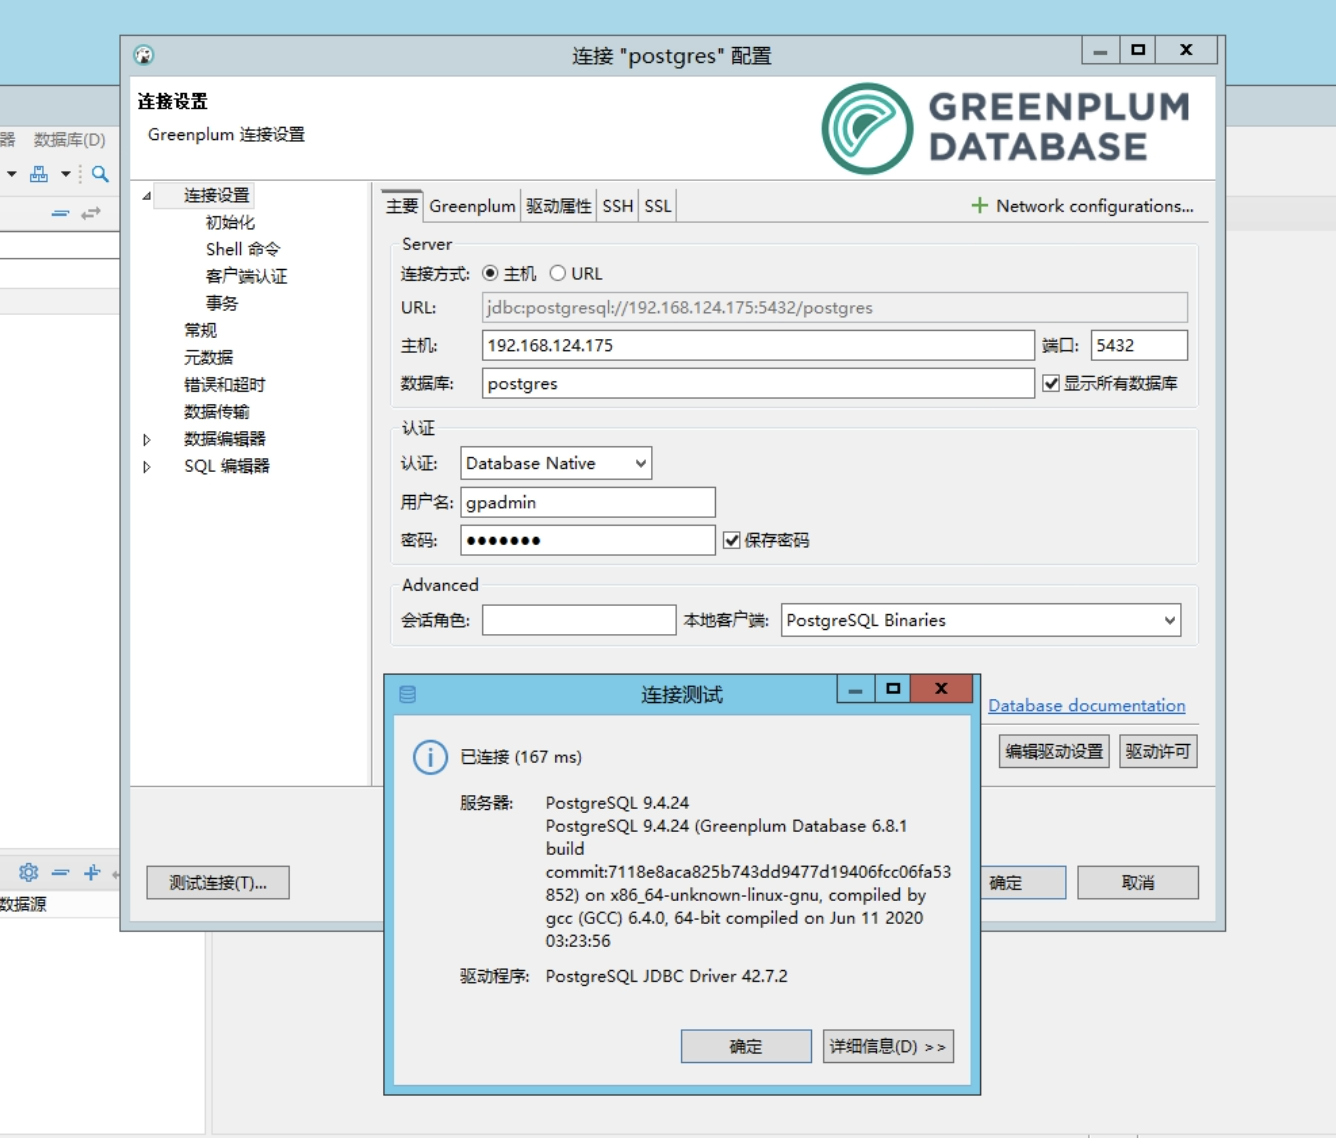The height and width of the screenshot is (1138, 1336).
Task: Click the Greenplum Database logo
Action: click(1006, 128)
